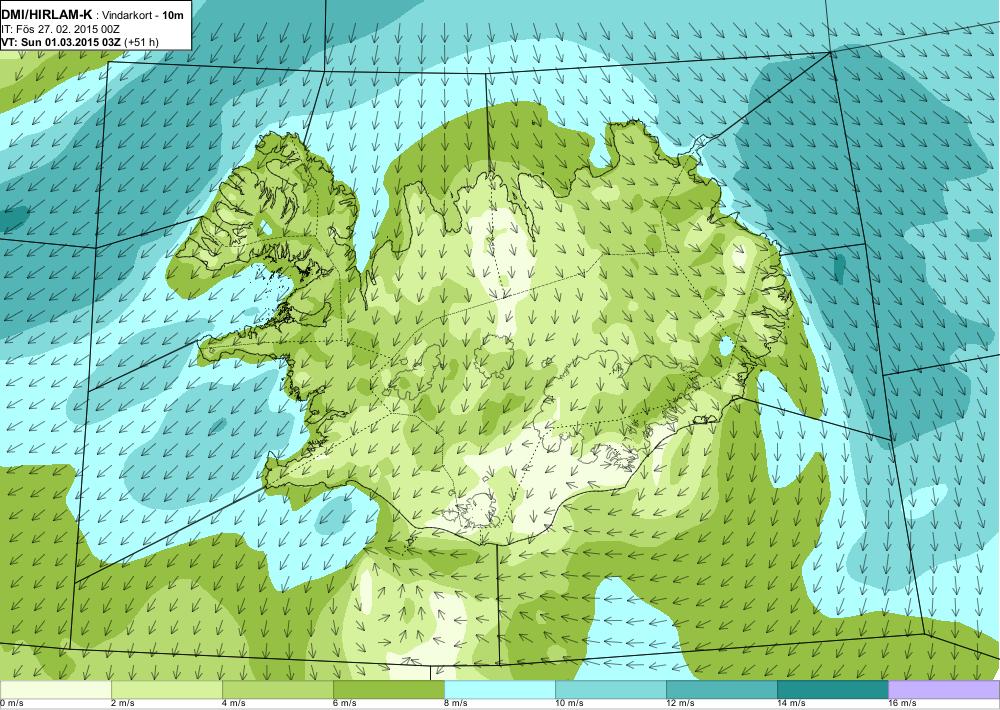The width and height of the screenshot is (1000, 710).
Task: Select the '16 m/s' legend label
Action: click(x=902, y=704)
